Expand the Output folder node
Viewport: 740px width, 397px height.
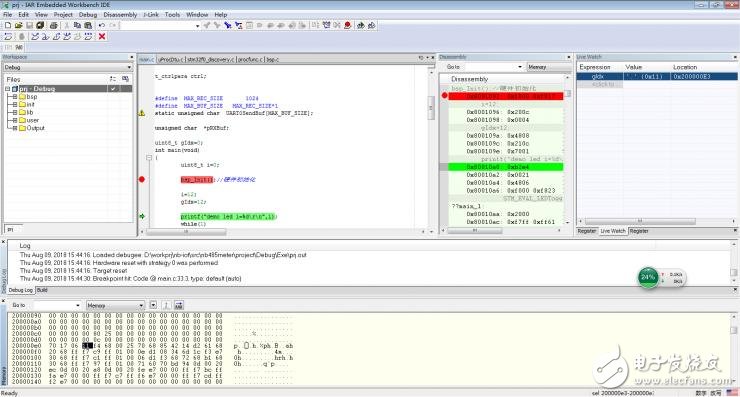click(15, 128)
